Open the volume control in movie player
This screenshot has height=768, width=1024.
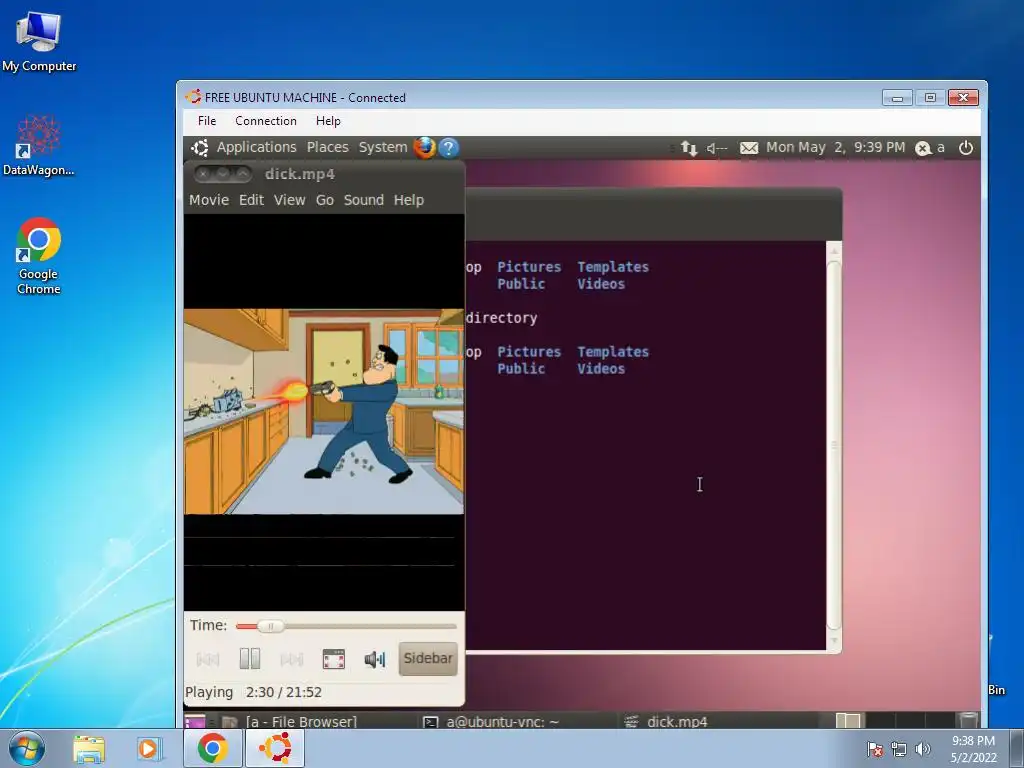pyautogui.click(x=375, y=659)
